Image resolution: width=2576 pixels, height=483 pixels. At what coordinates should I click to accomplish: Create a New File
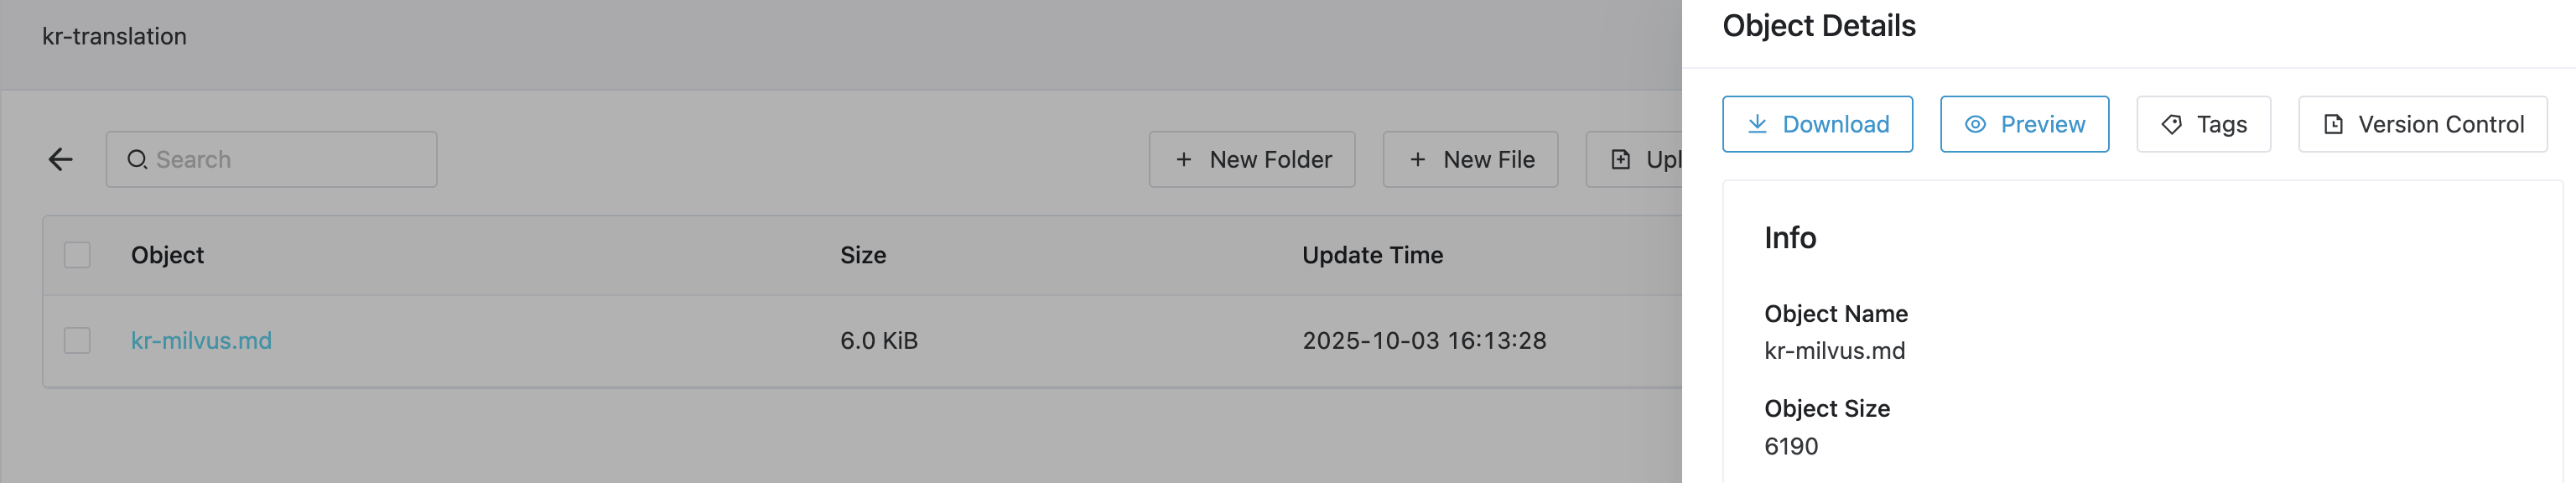(1470, 159)
